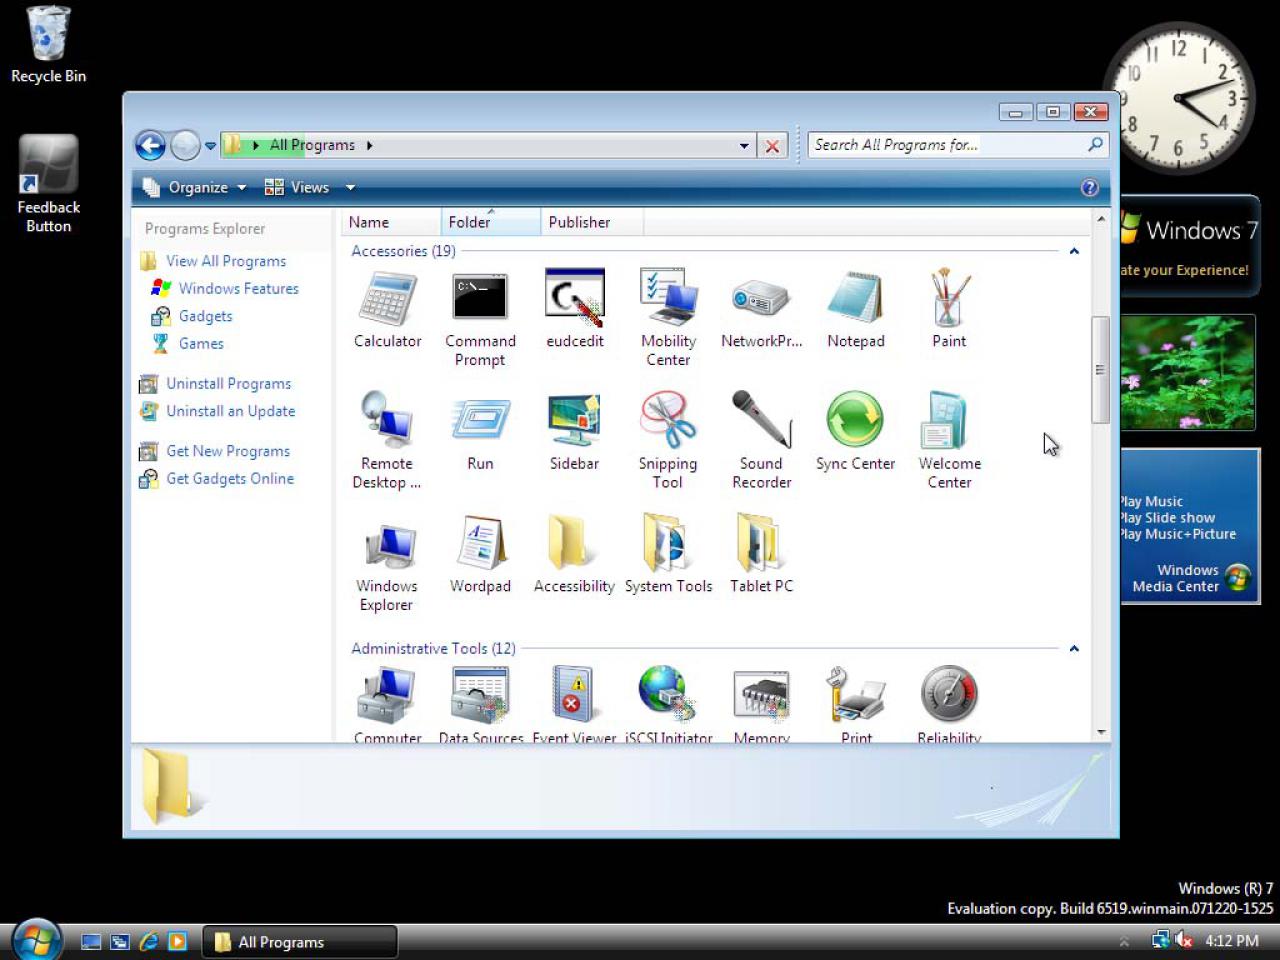Image resolution: width=1280 pixels, height=960 pixels.
Task: Click the scrollbar down arrow
Action: 1100,733
